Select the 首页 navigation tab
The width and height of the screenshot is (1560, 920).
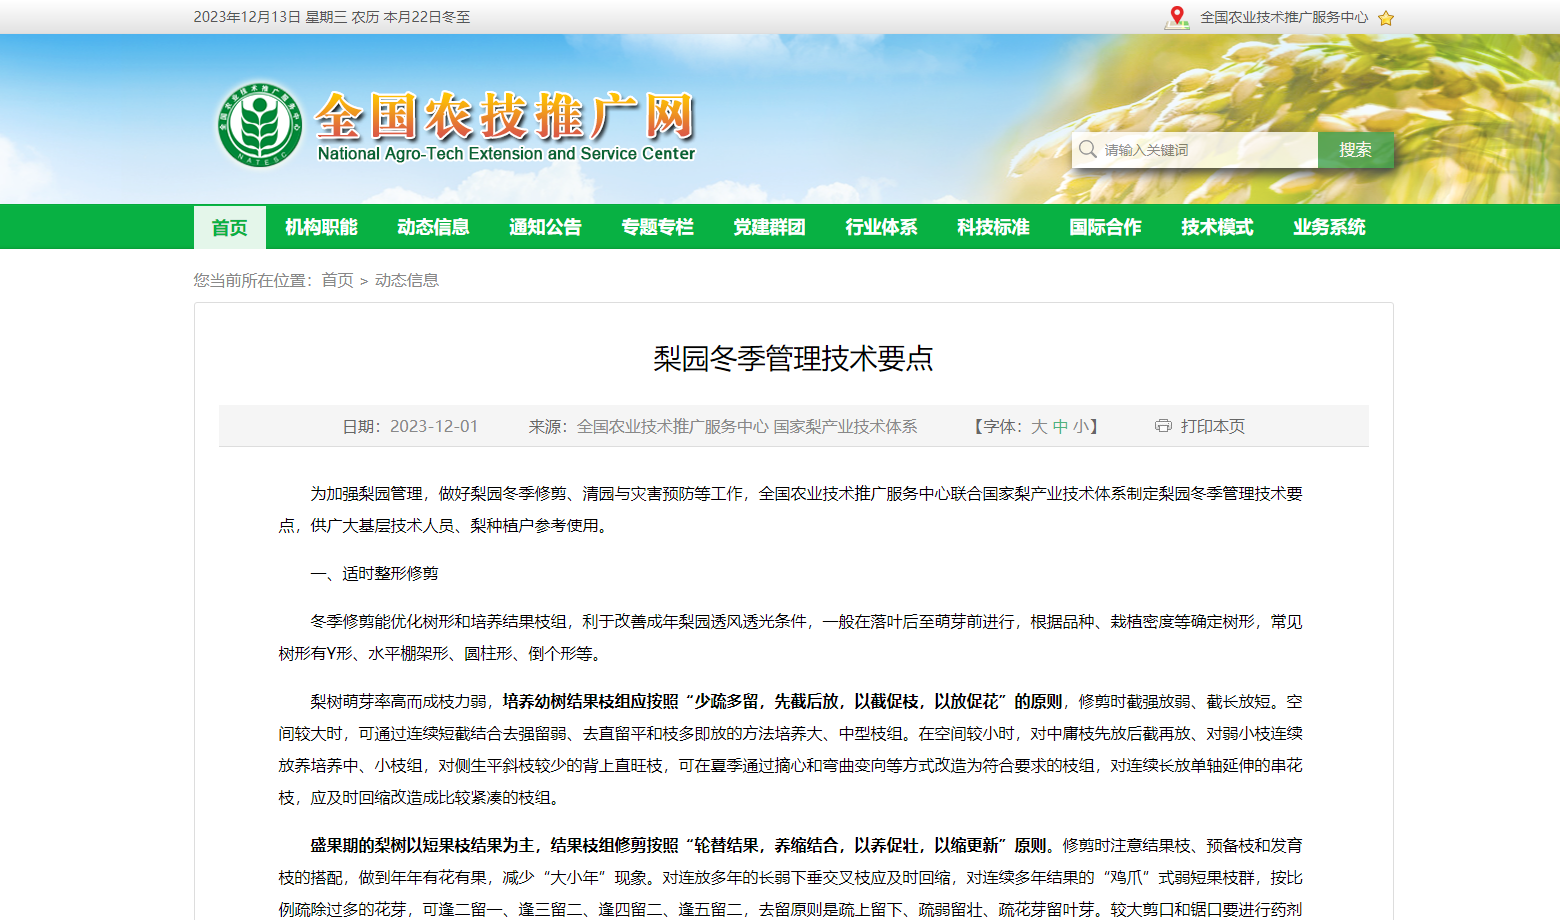(229, 227)
